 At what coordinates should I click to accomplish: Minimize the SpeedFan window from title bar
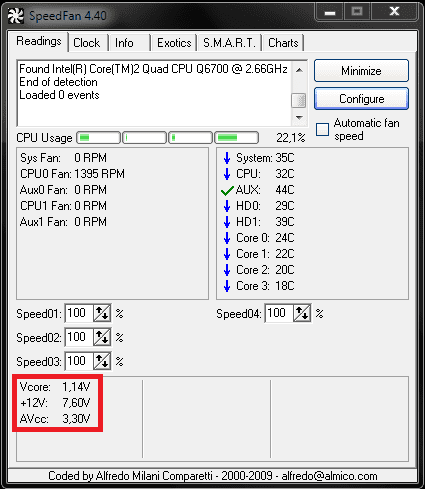click(330, 13)
